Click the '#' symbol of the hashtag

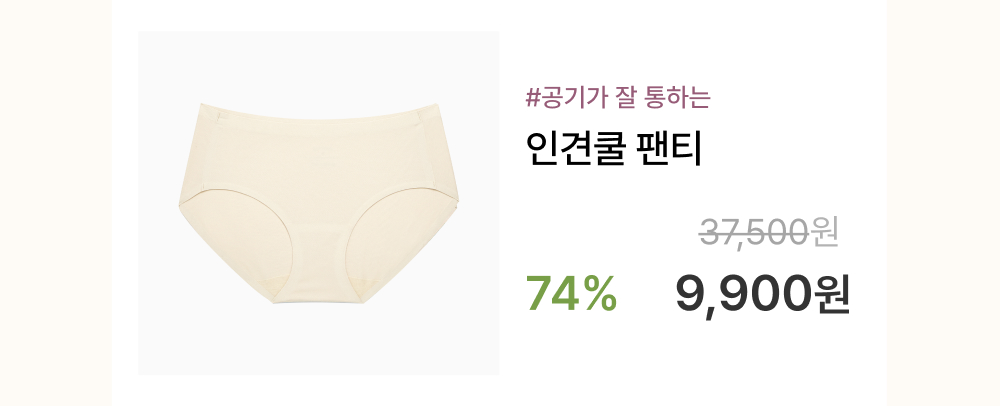tap(533, 99)
